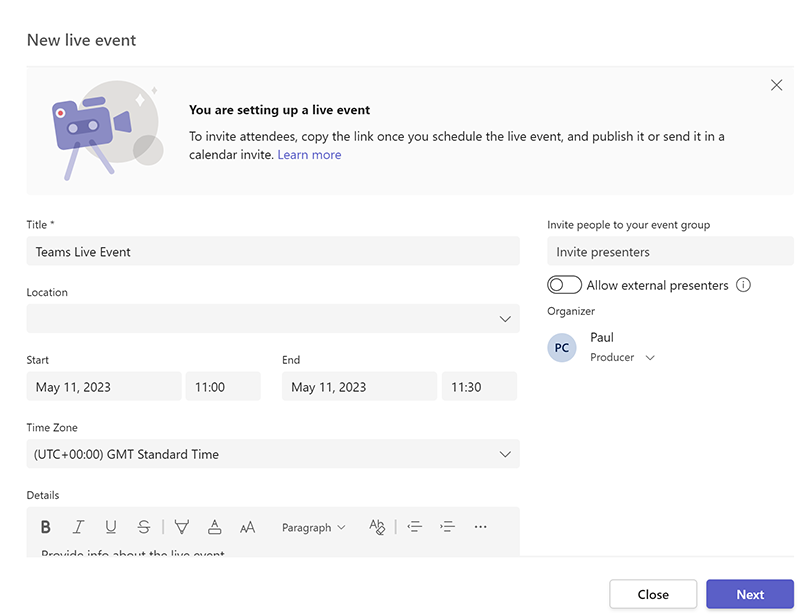Click the Next button

tap(749, 593)
